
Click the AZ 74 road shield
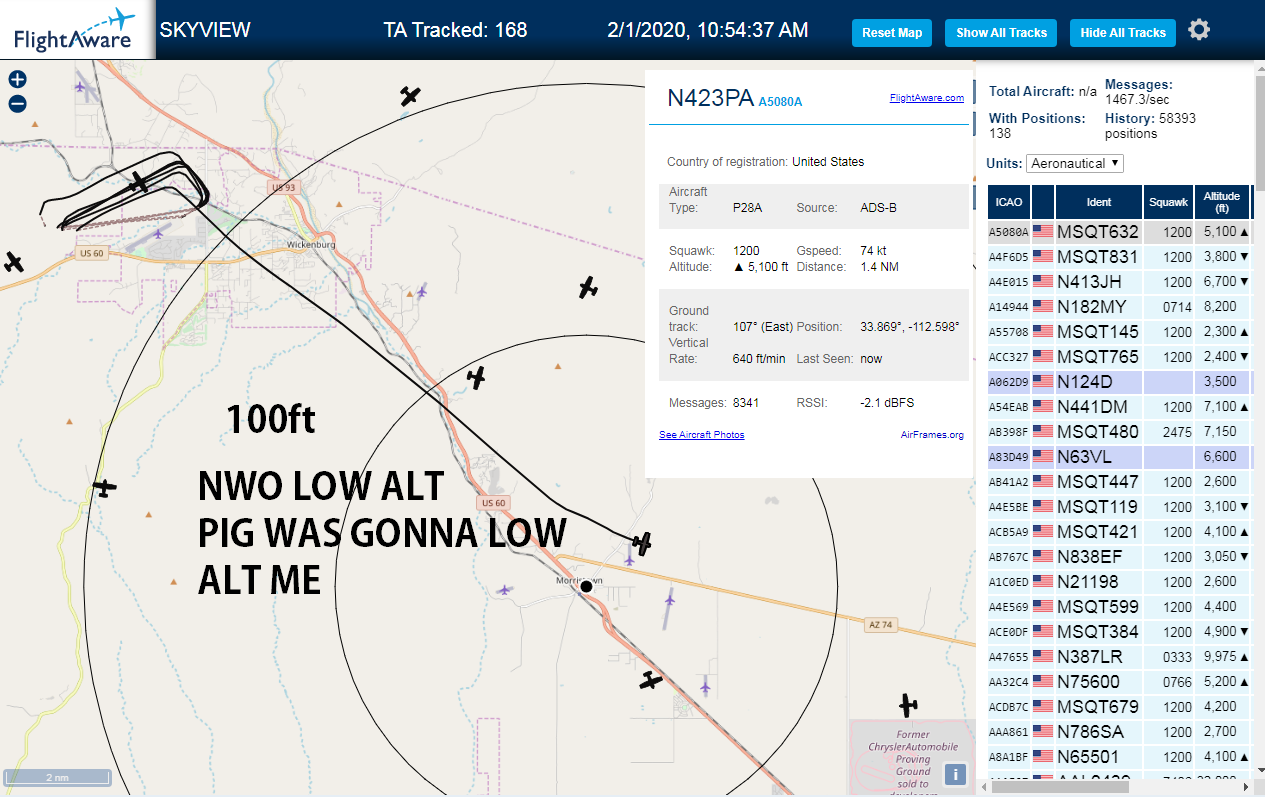coord(880,624)
